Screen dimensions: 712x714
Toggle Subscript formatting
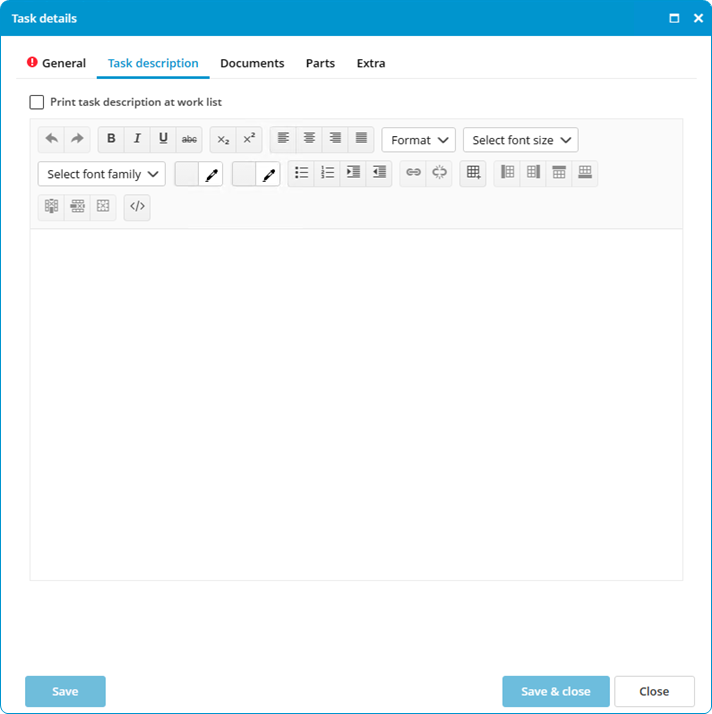pos(223,139)
